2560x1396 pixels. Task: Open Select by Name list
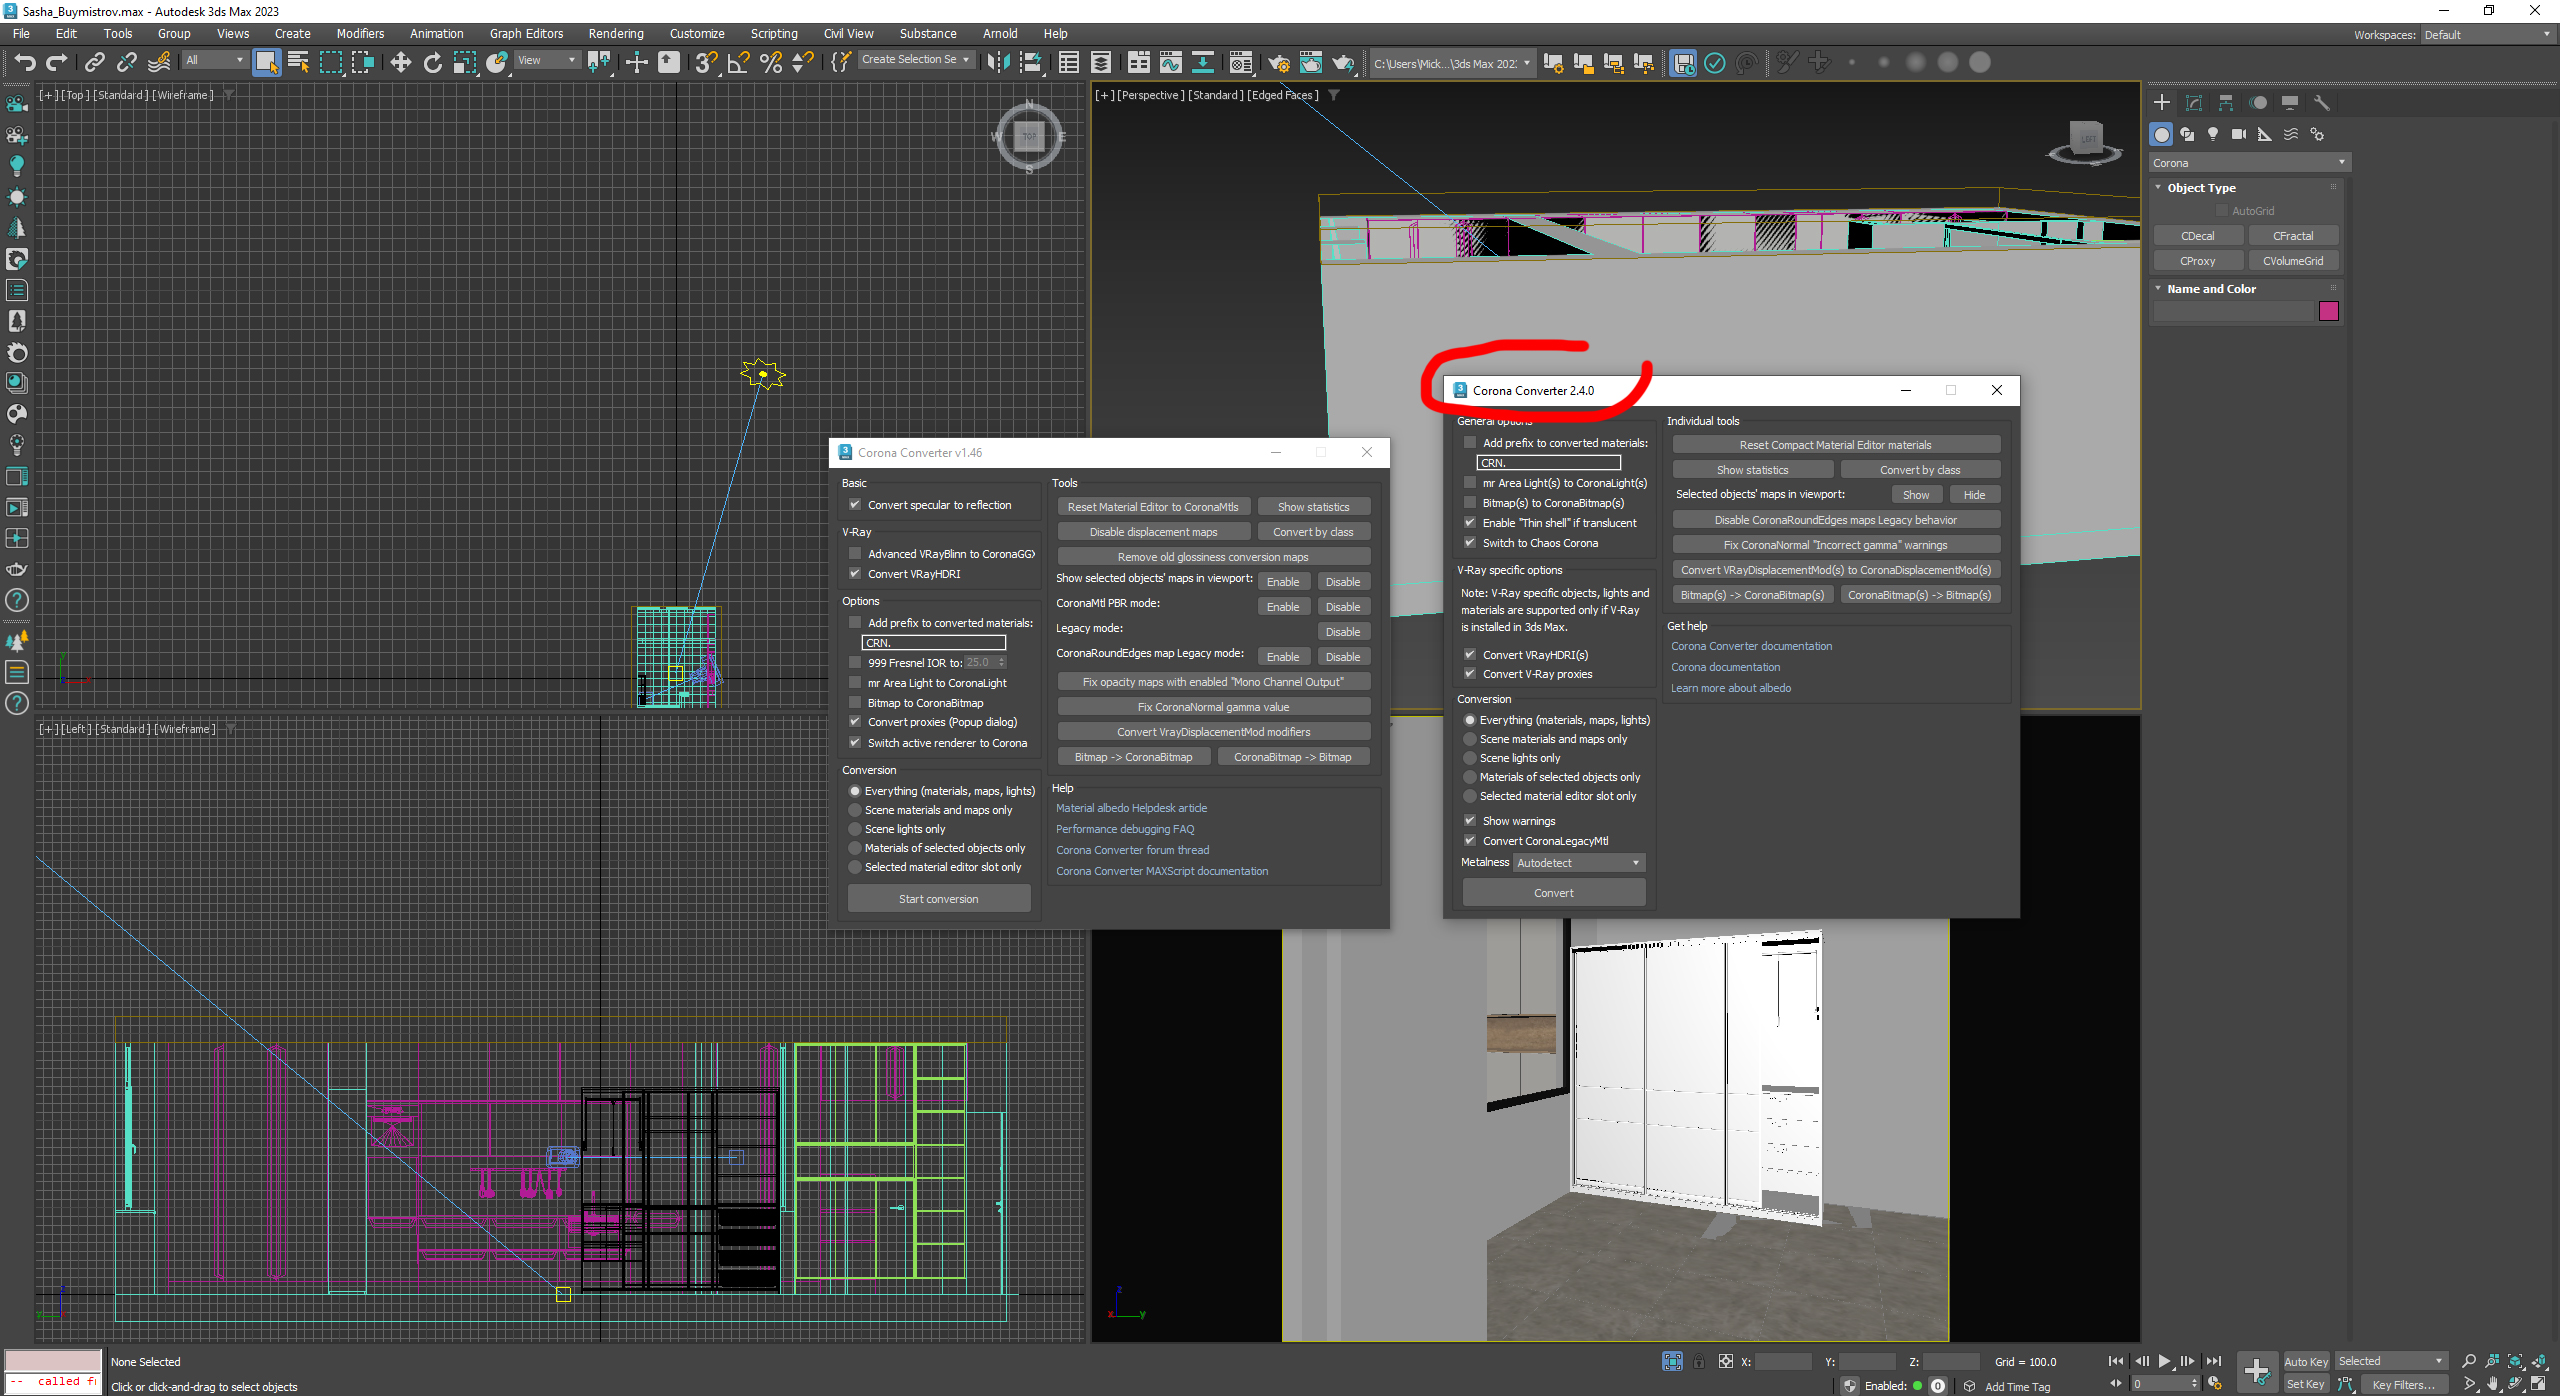[298, 63]
